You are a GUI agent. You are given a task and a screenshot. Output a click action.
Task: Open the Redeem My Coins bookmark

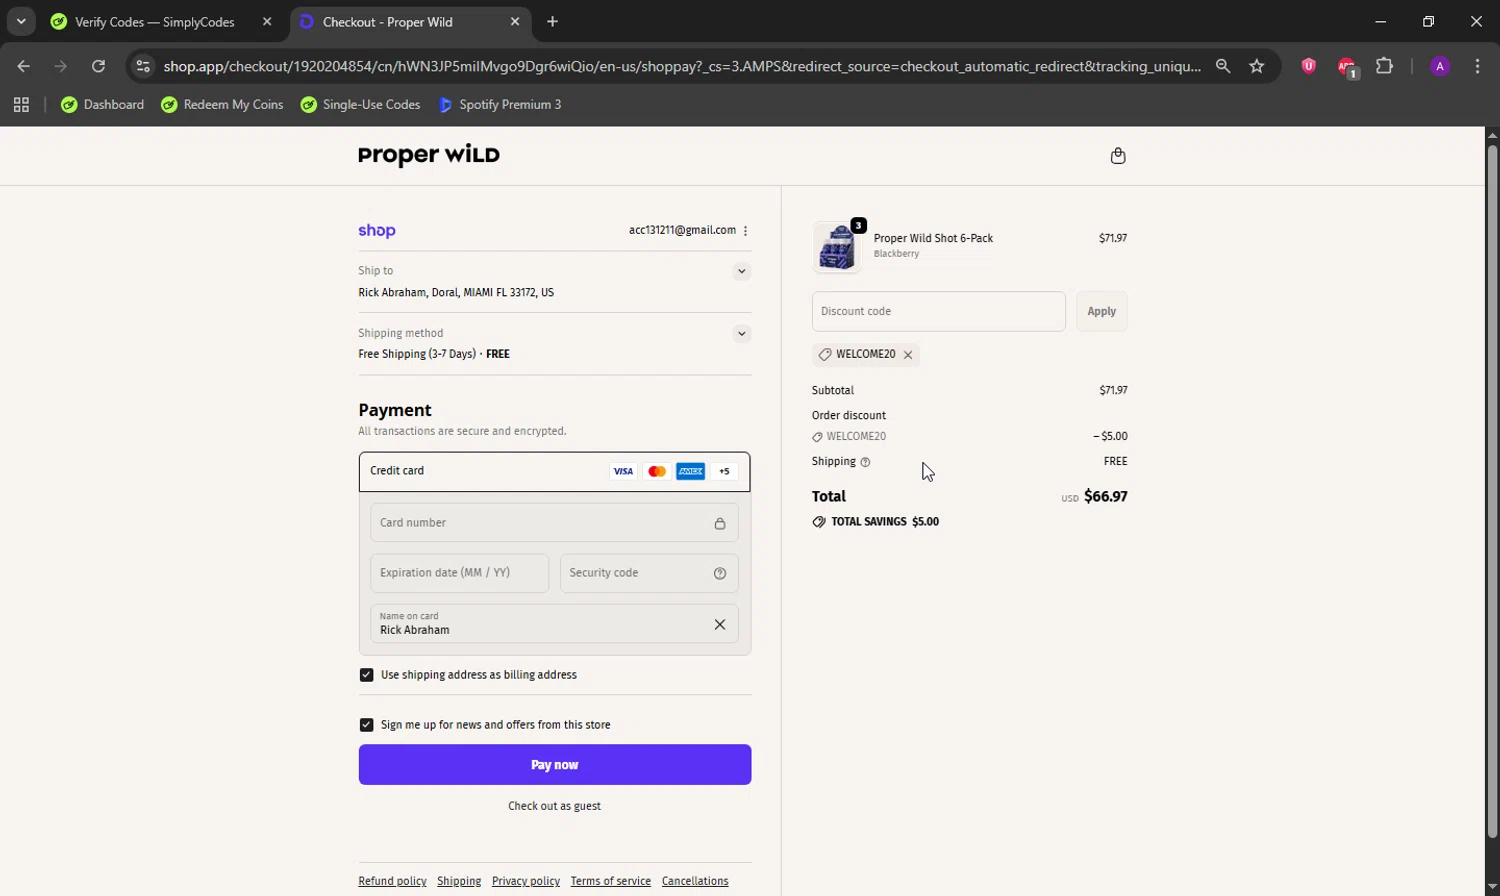point(222,105)
